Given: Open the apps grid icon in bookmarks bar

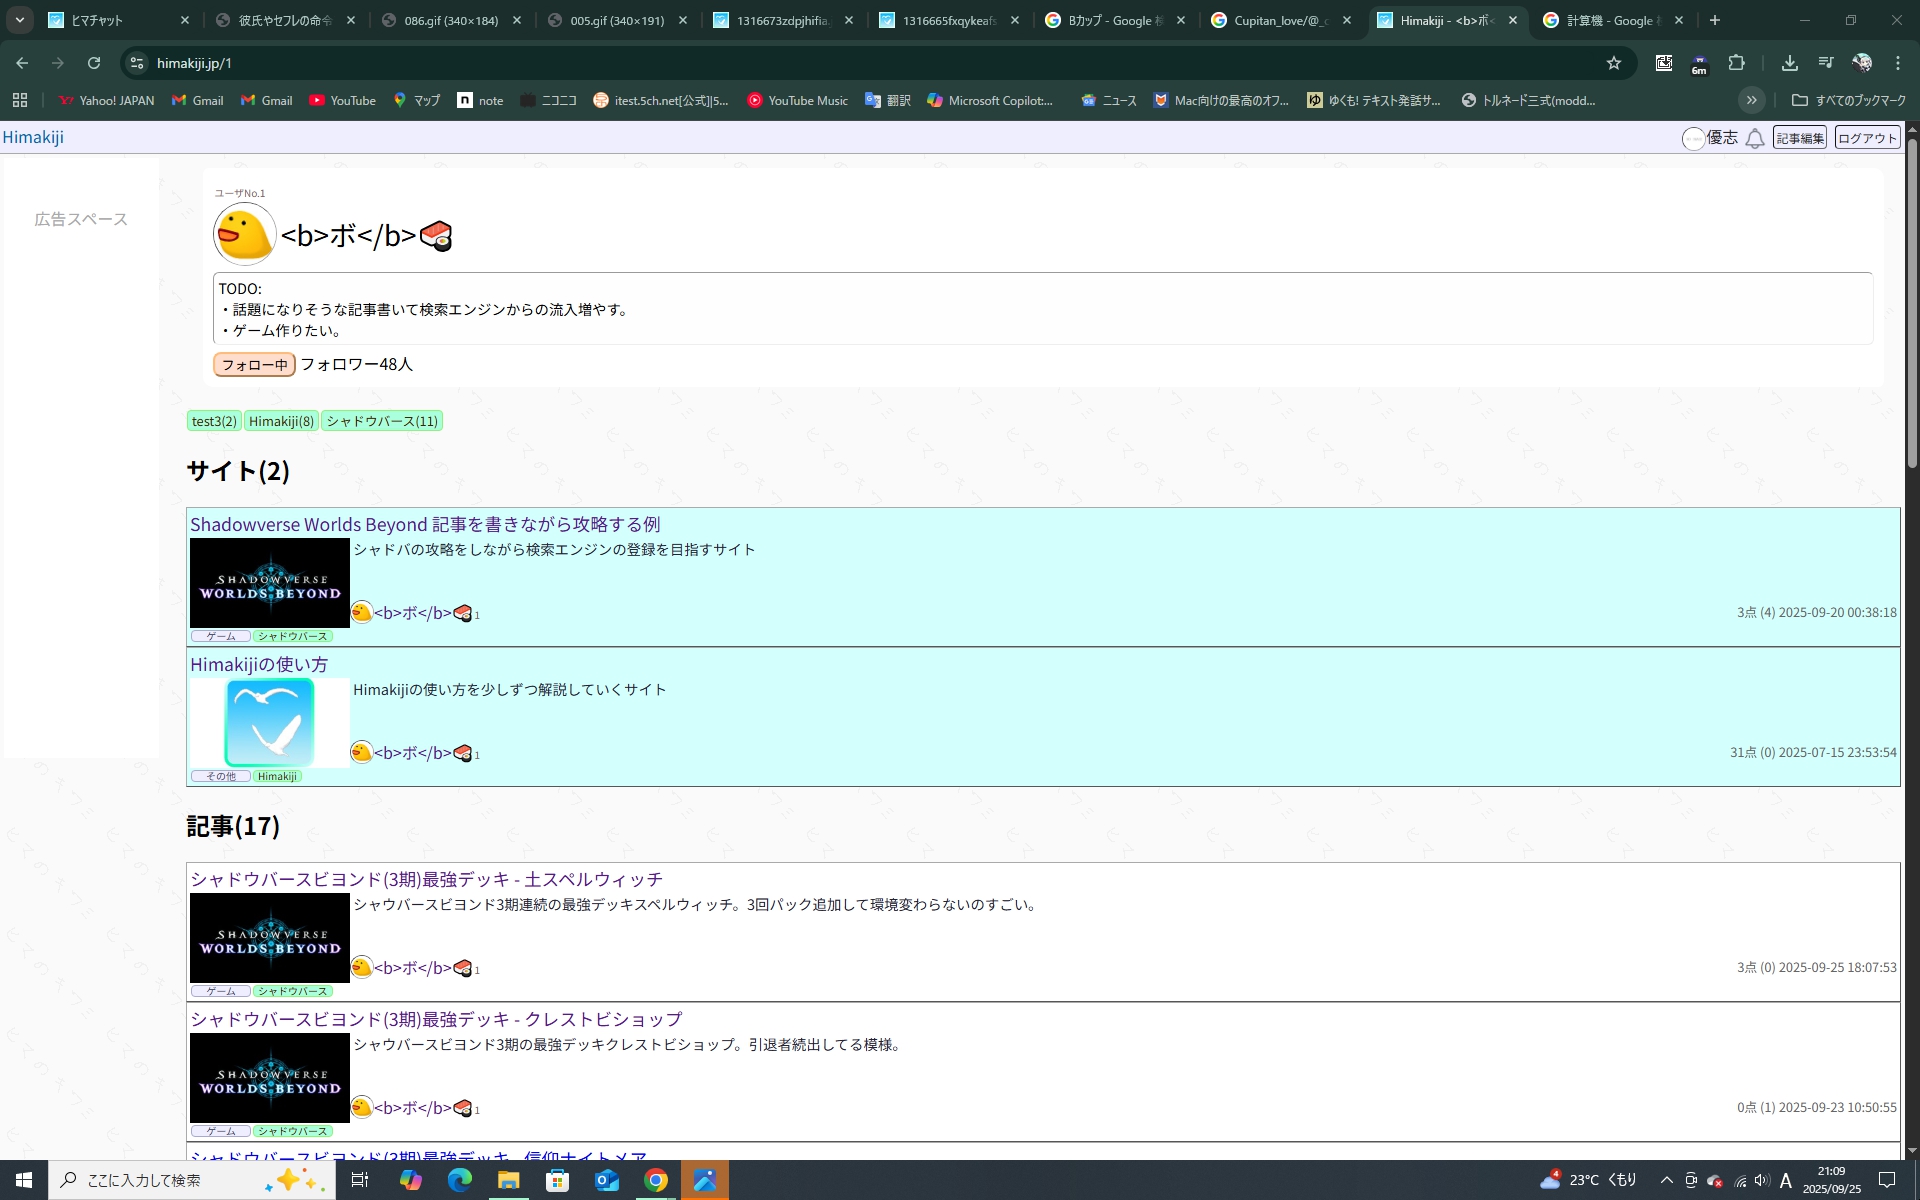Looking at the screenshot, I should (20, 100).
